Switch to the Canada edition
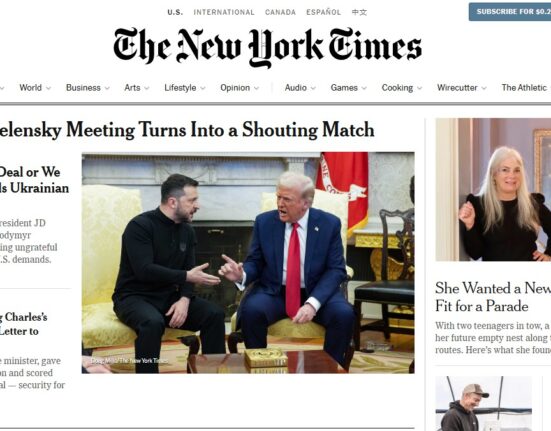 (280, 12)
